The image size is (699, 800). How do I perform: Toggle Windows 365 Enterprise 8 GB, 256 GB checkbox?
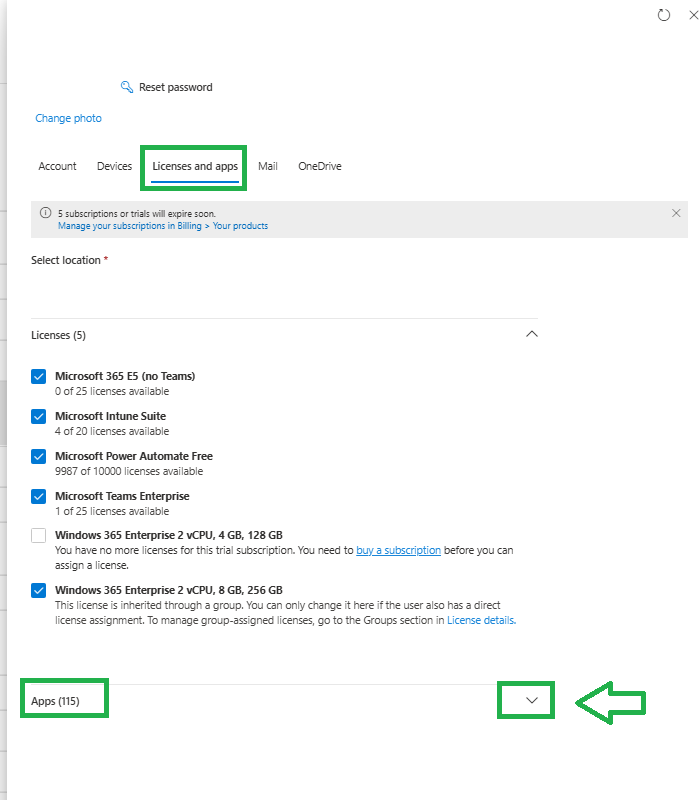coord(38,590)
